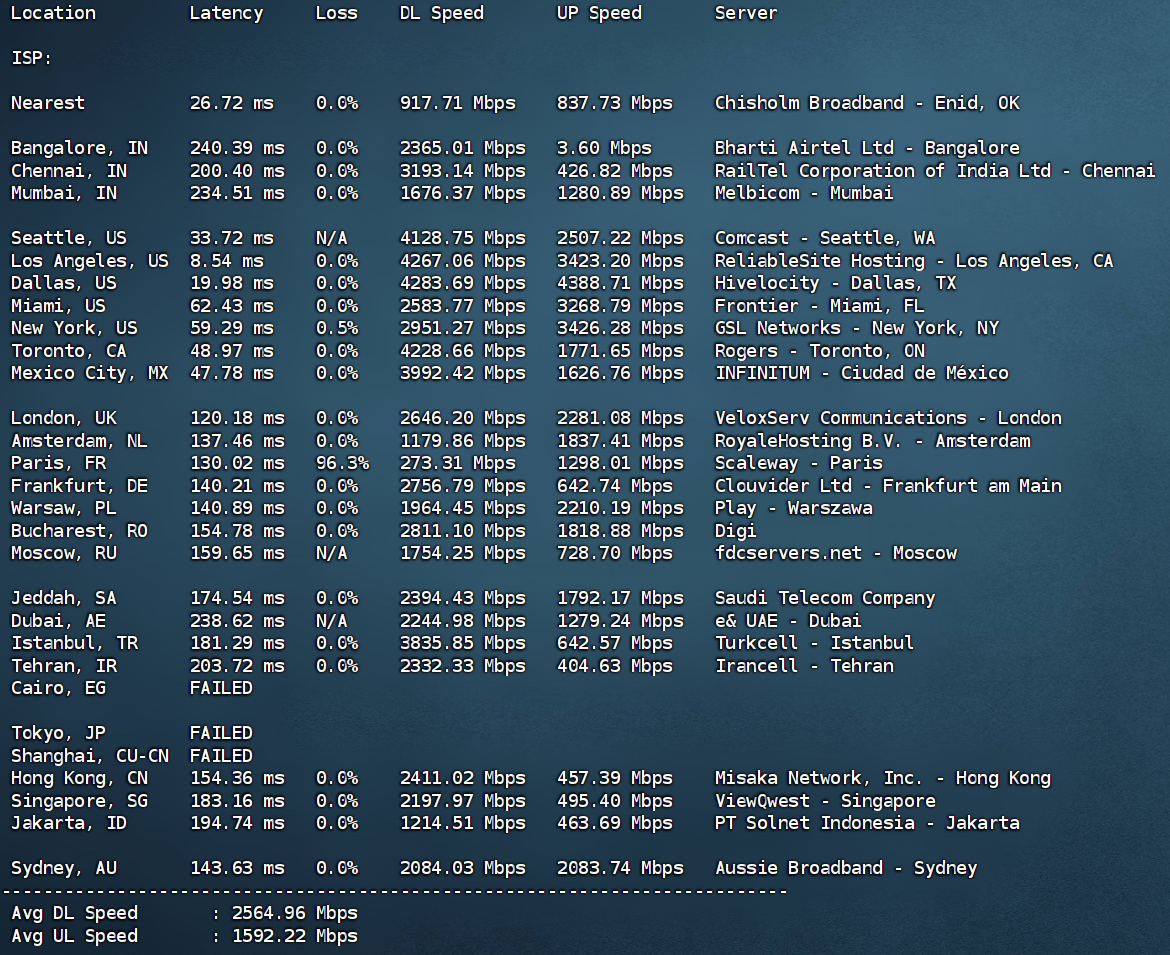Image resolution: width=1170 pixels, height=955 pixels.
Task: Select 'Turkcell - Istanbul' server
Action: [x=814, y=643]
